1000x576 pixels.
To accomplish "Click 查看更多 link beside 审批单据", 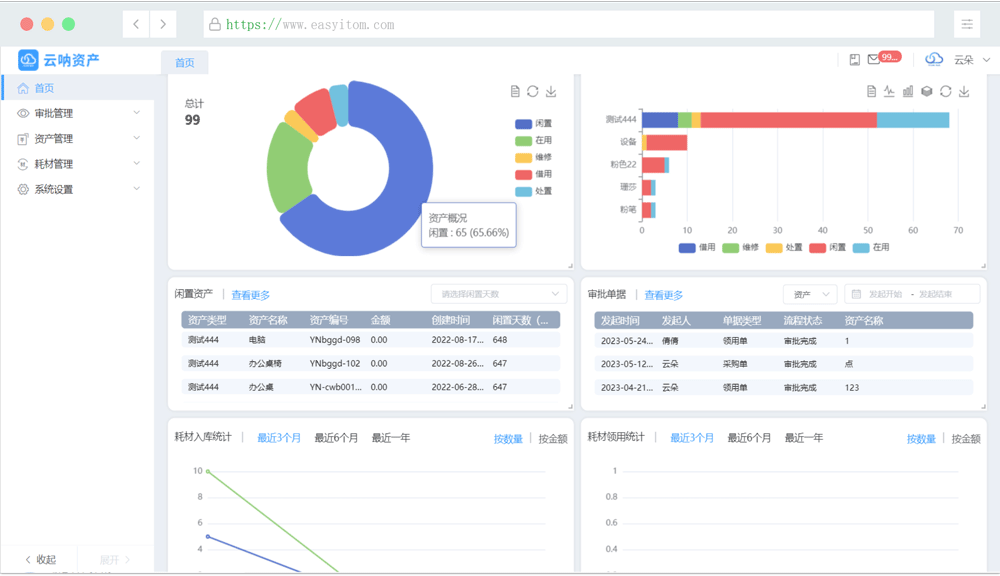I will coord(664,295).
